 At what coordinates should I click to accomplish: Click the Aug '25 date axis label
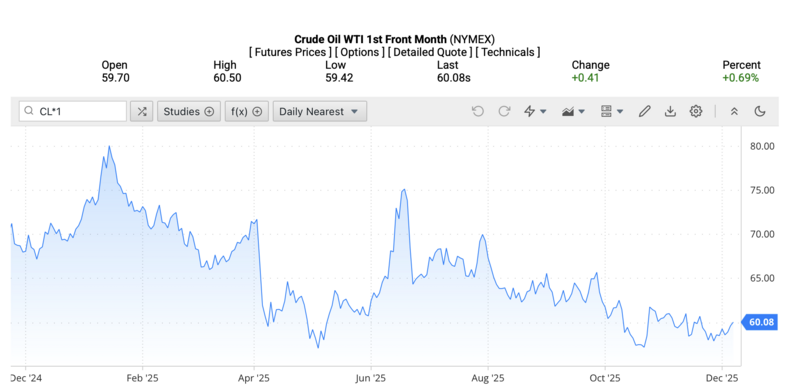488,378
